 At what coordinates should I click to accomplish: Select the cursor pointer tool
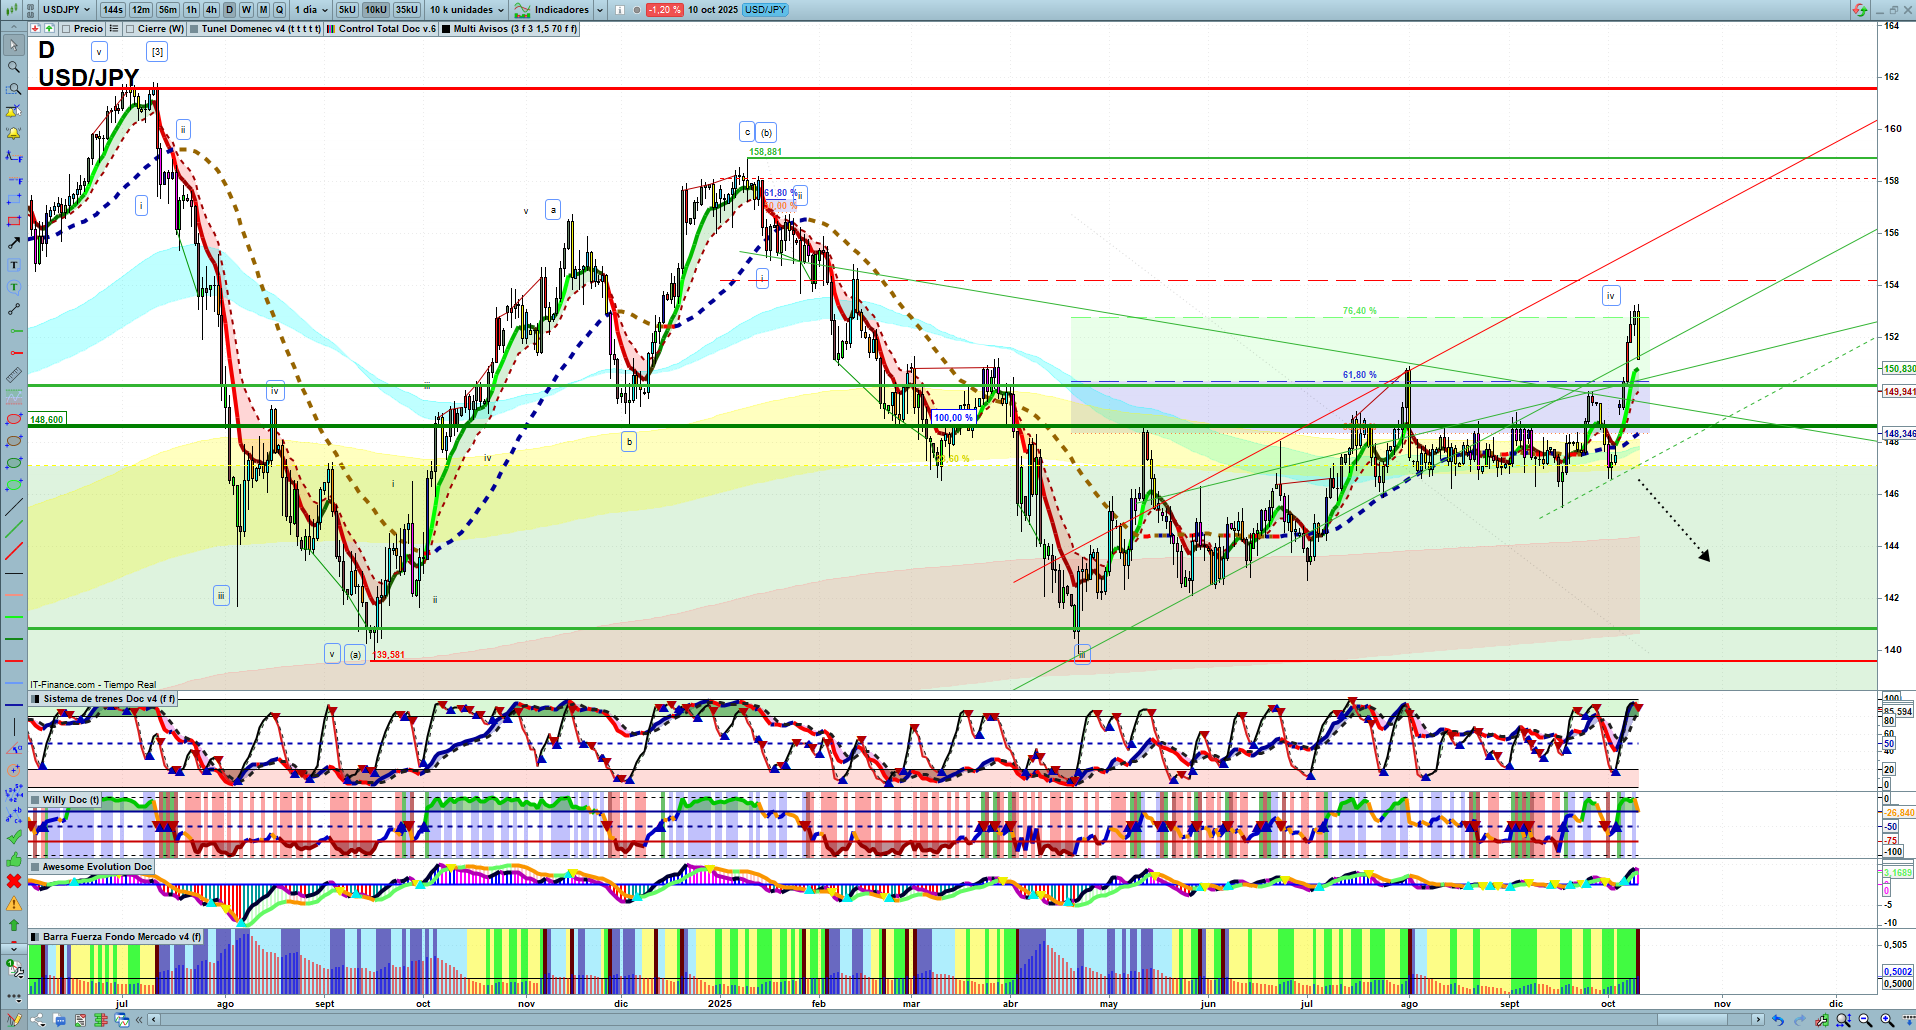coord(14,45)
